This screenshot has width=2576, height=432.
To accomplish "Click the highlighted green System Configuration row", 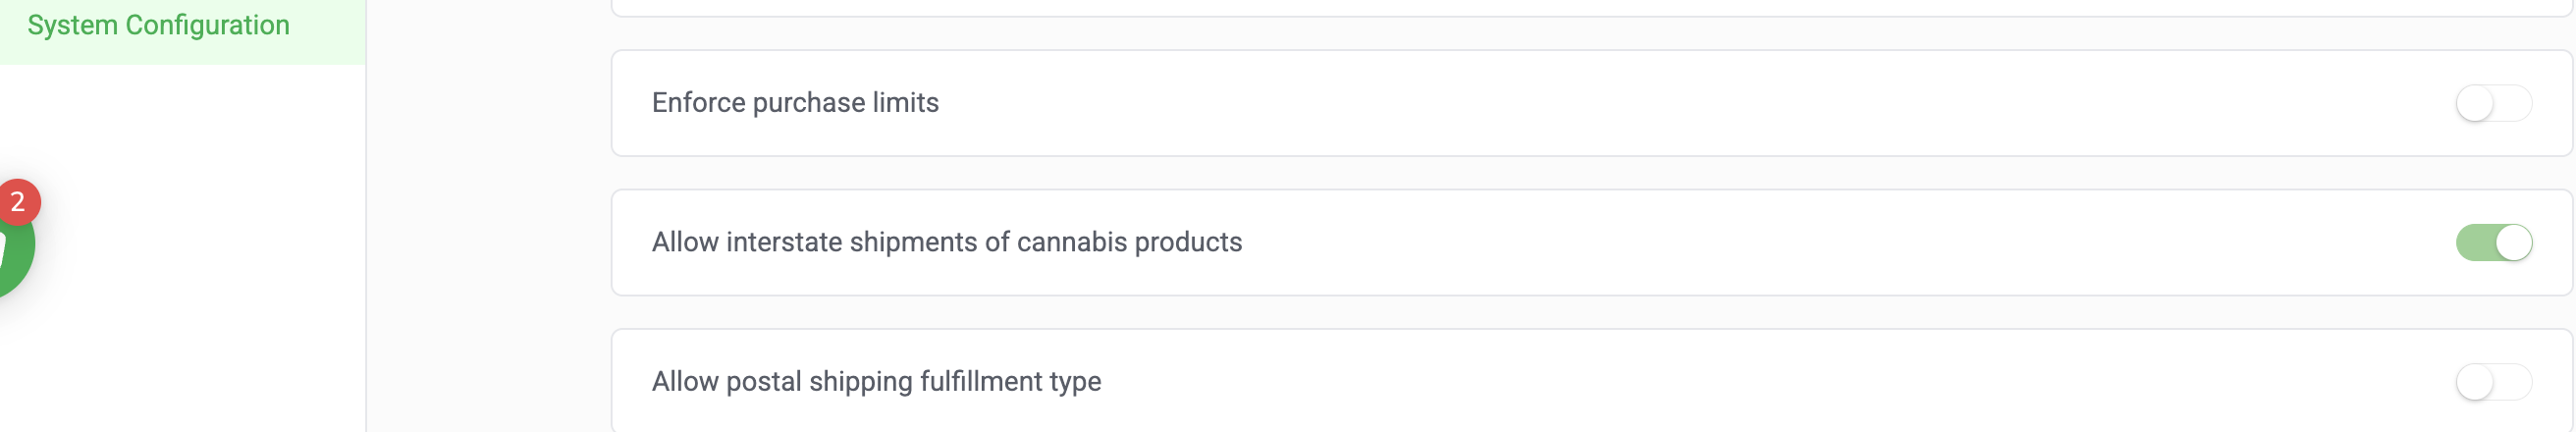I will 182,30.
